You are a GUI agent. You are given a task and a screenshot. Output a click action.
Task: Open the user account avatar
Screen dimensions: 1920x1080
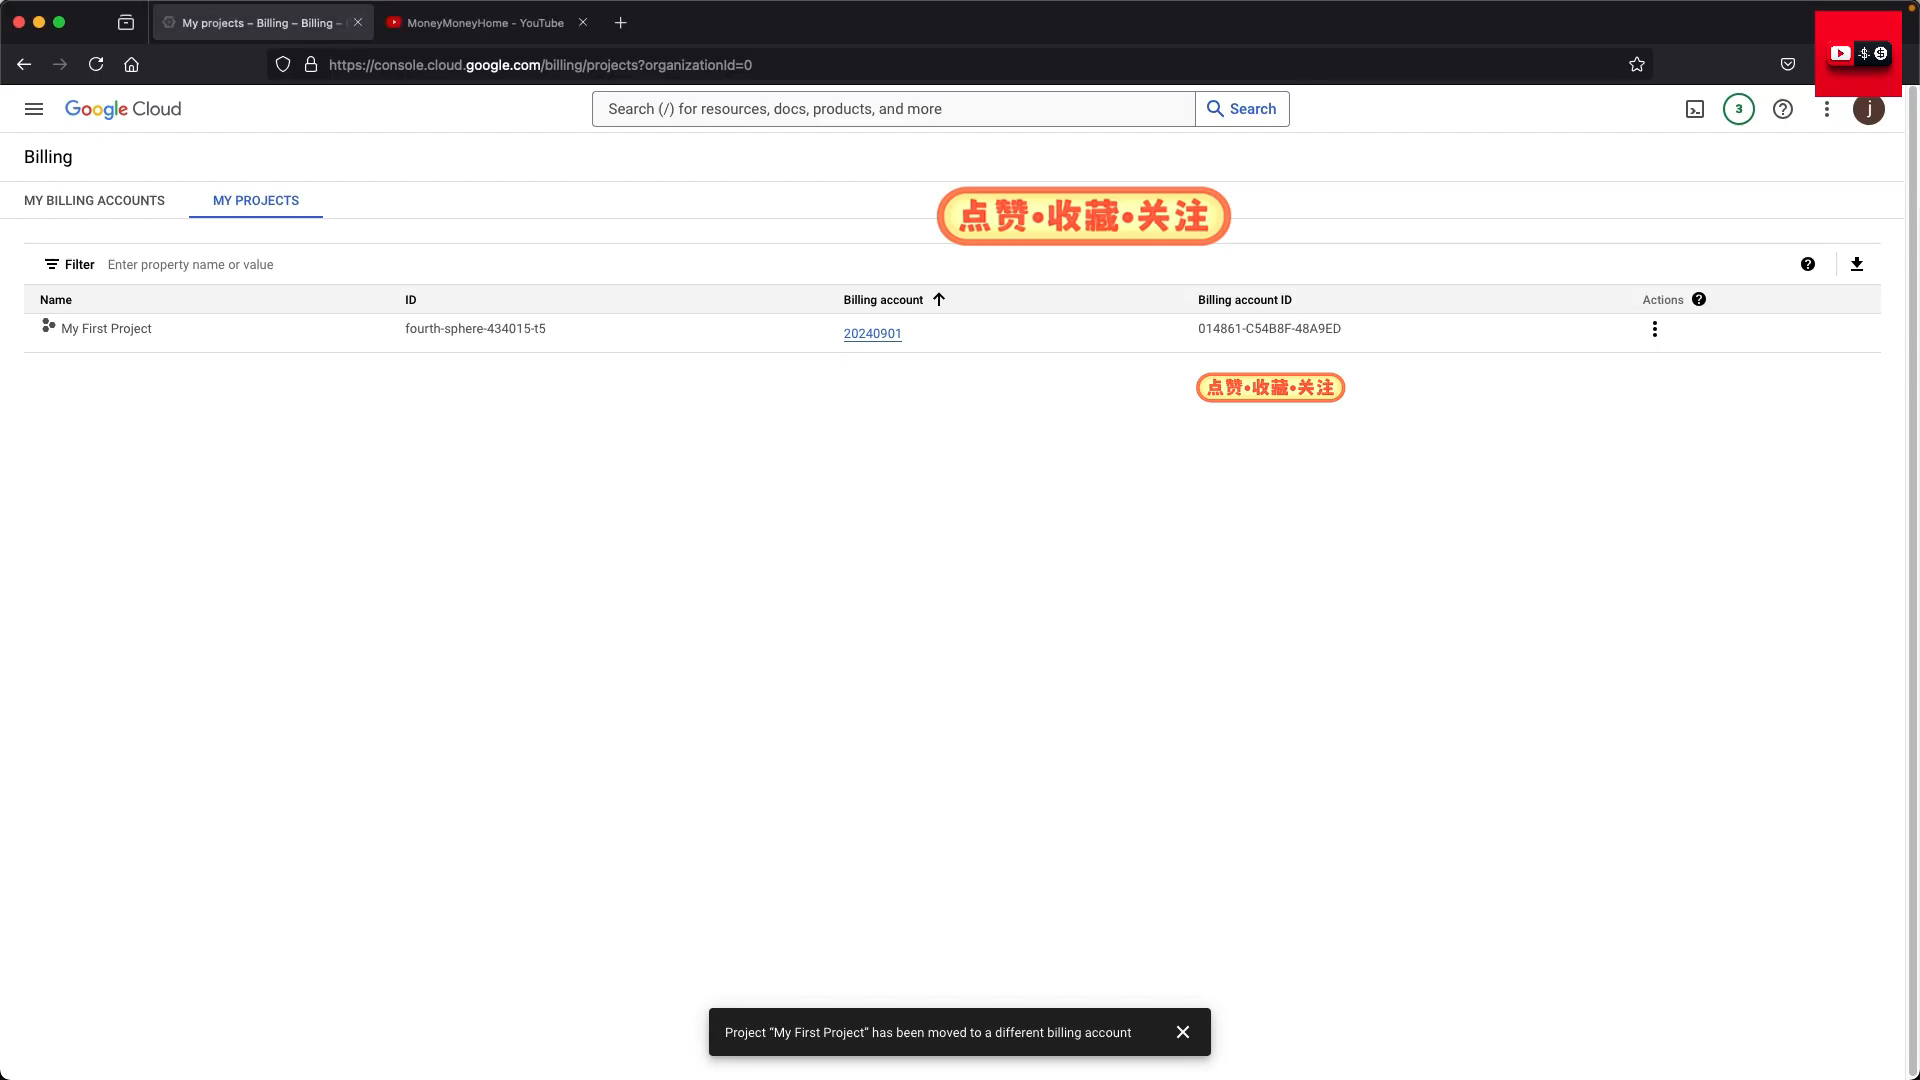click(1869, 109)
